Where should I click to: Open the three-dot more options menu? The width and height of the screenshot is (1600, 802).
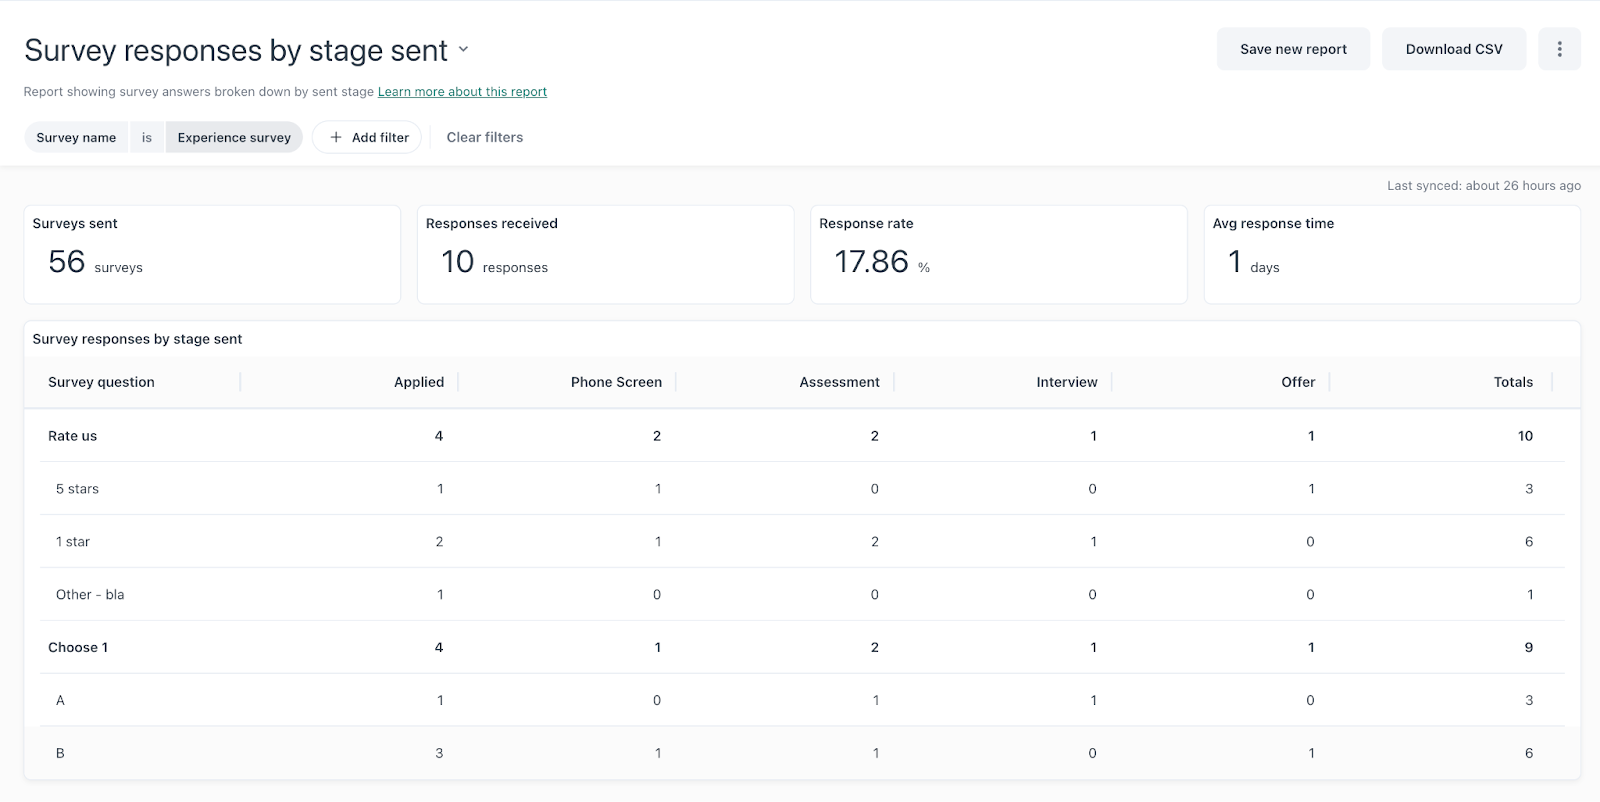pos(1559,49)
